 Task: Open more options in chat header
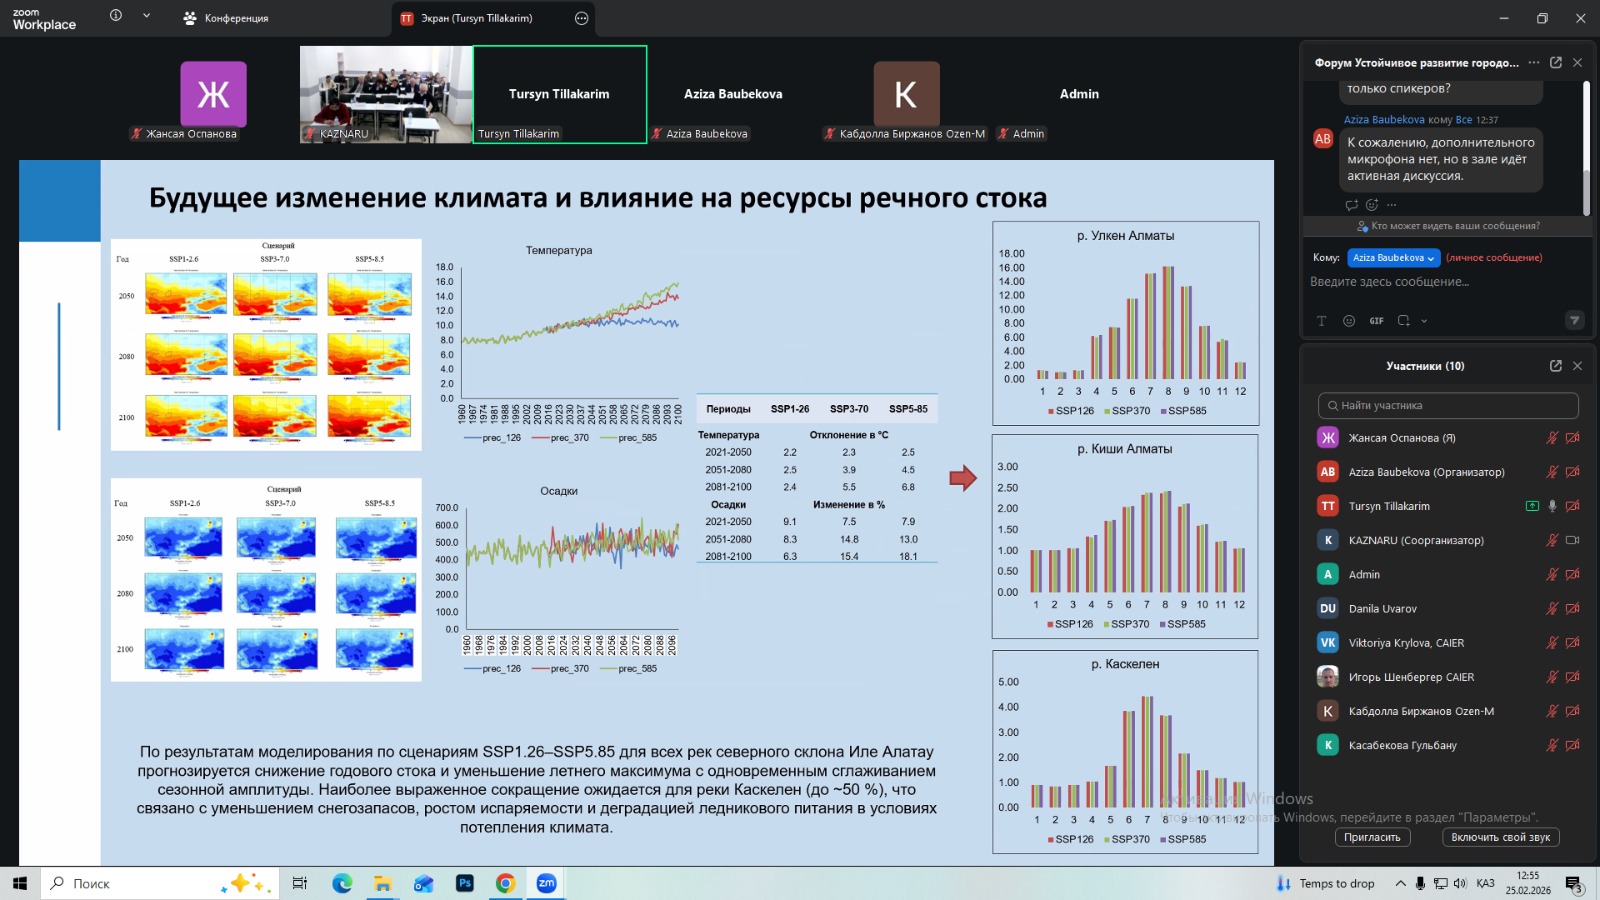[1534, 62]
